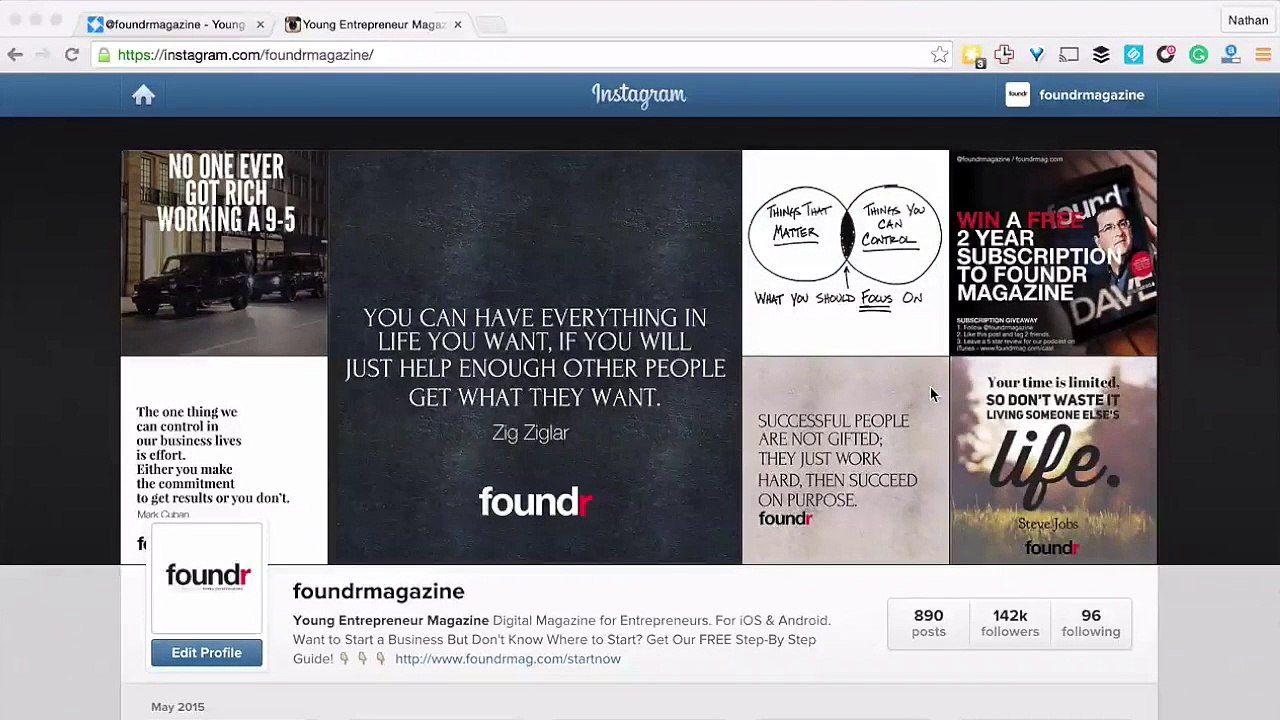View the 142k followers list
The height and width of the screenshot is (720, 1280).
click(x=1009, y=623)
